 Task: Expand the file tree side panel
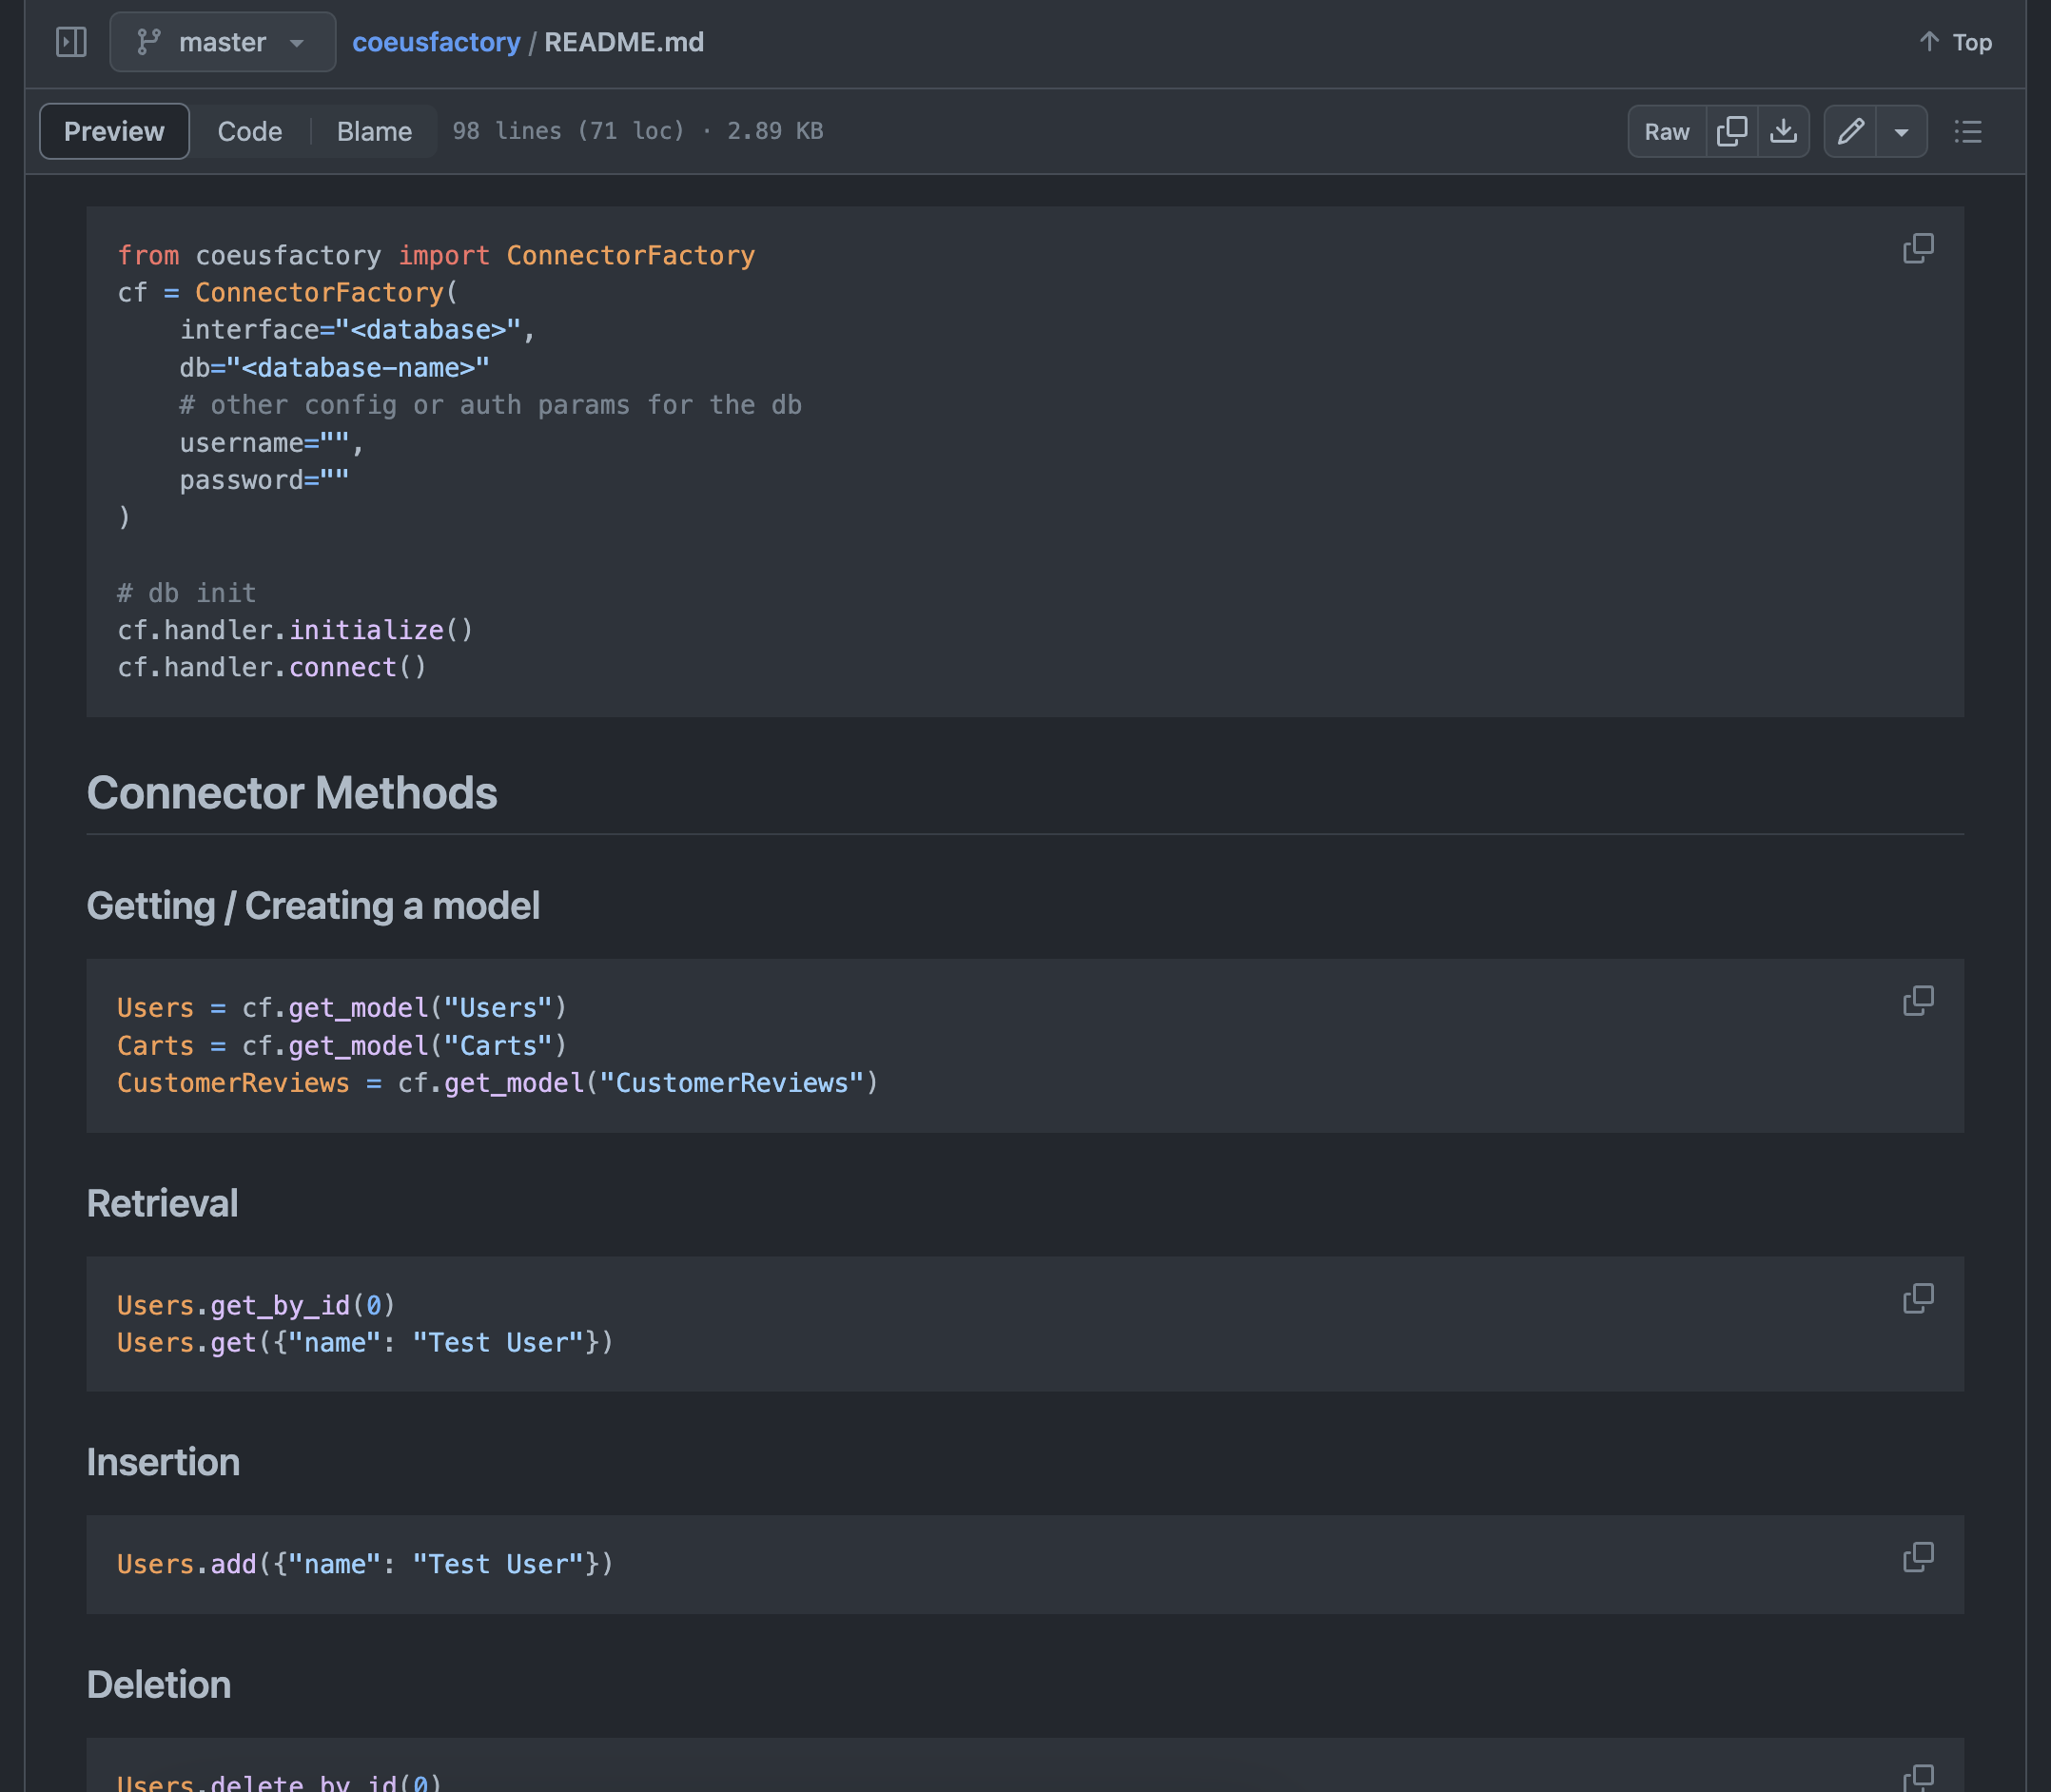coord(71,42)
